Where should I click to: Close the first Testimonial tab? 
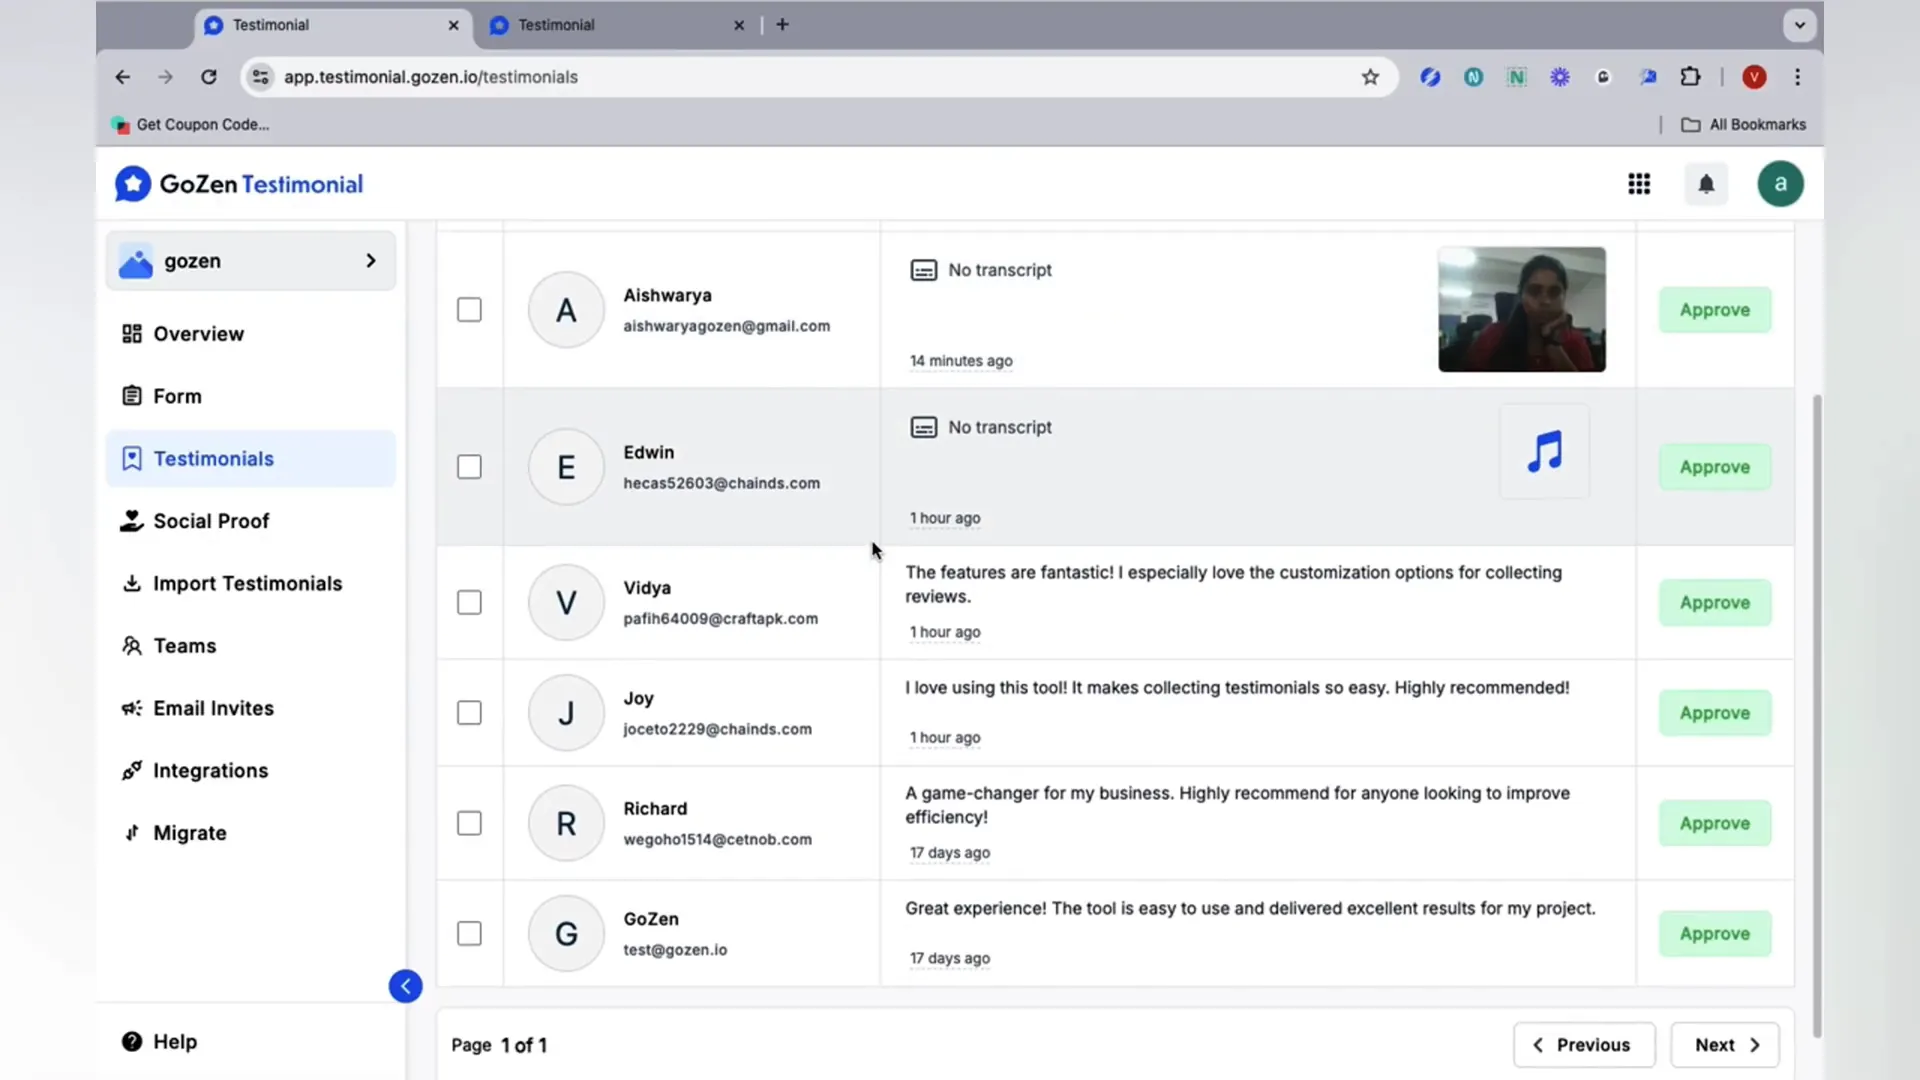[x=453, y=25]
